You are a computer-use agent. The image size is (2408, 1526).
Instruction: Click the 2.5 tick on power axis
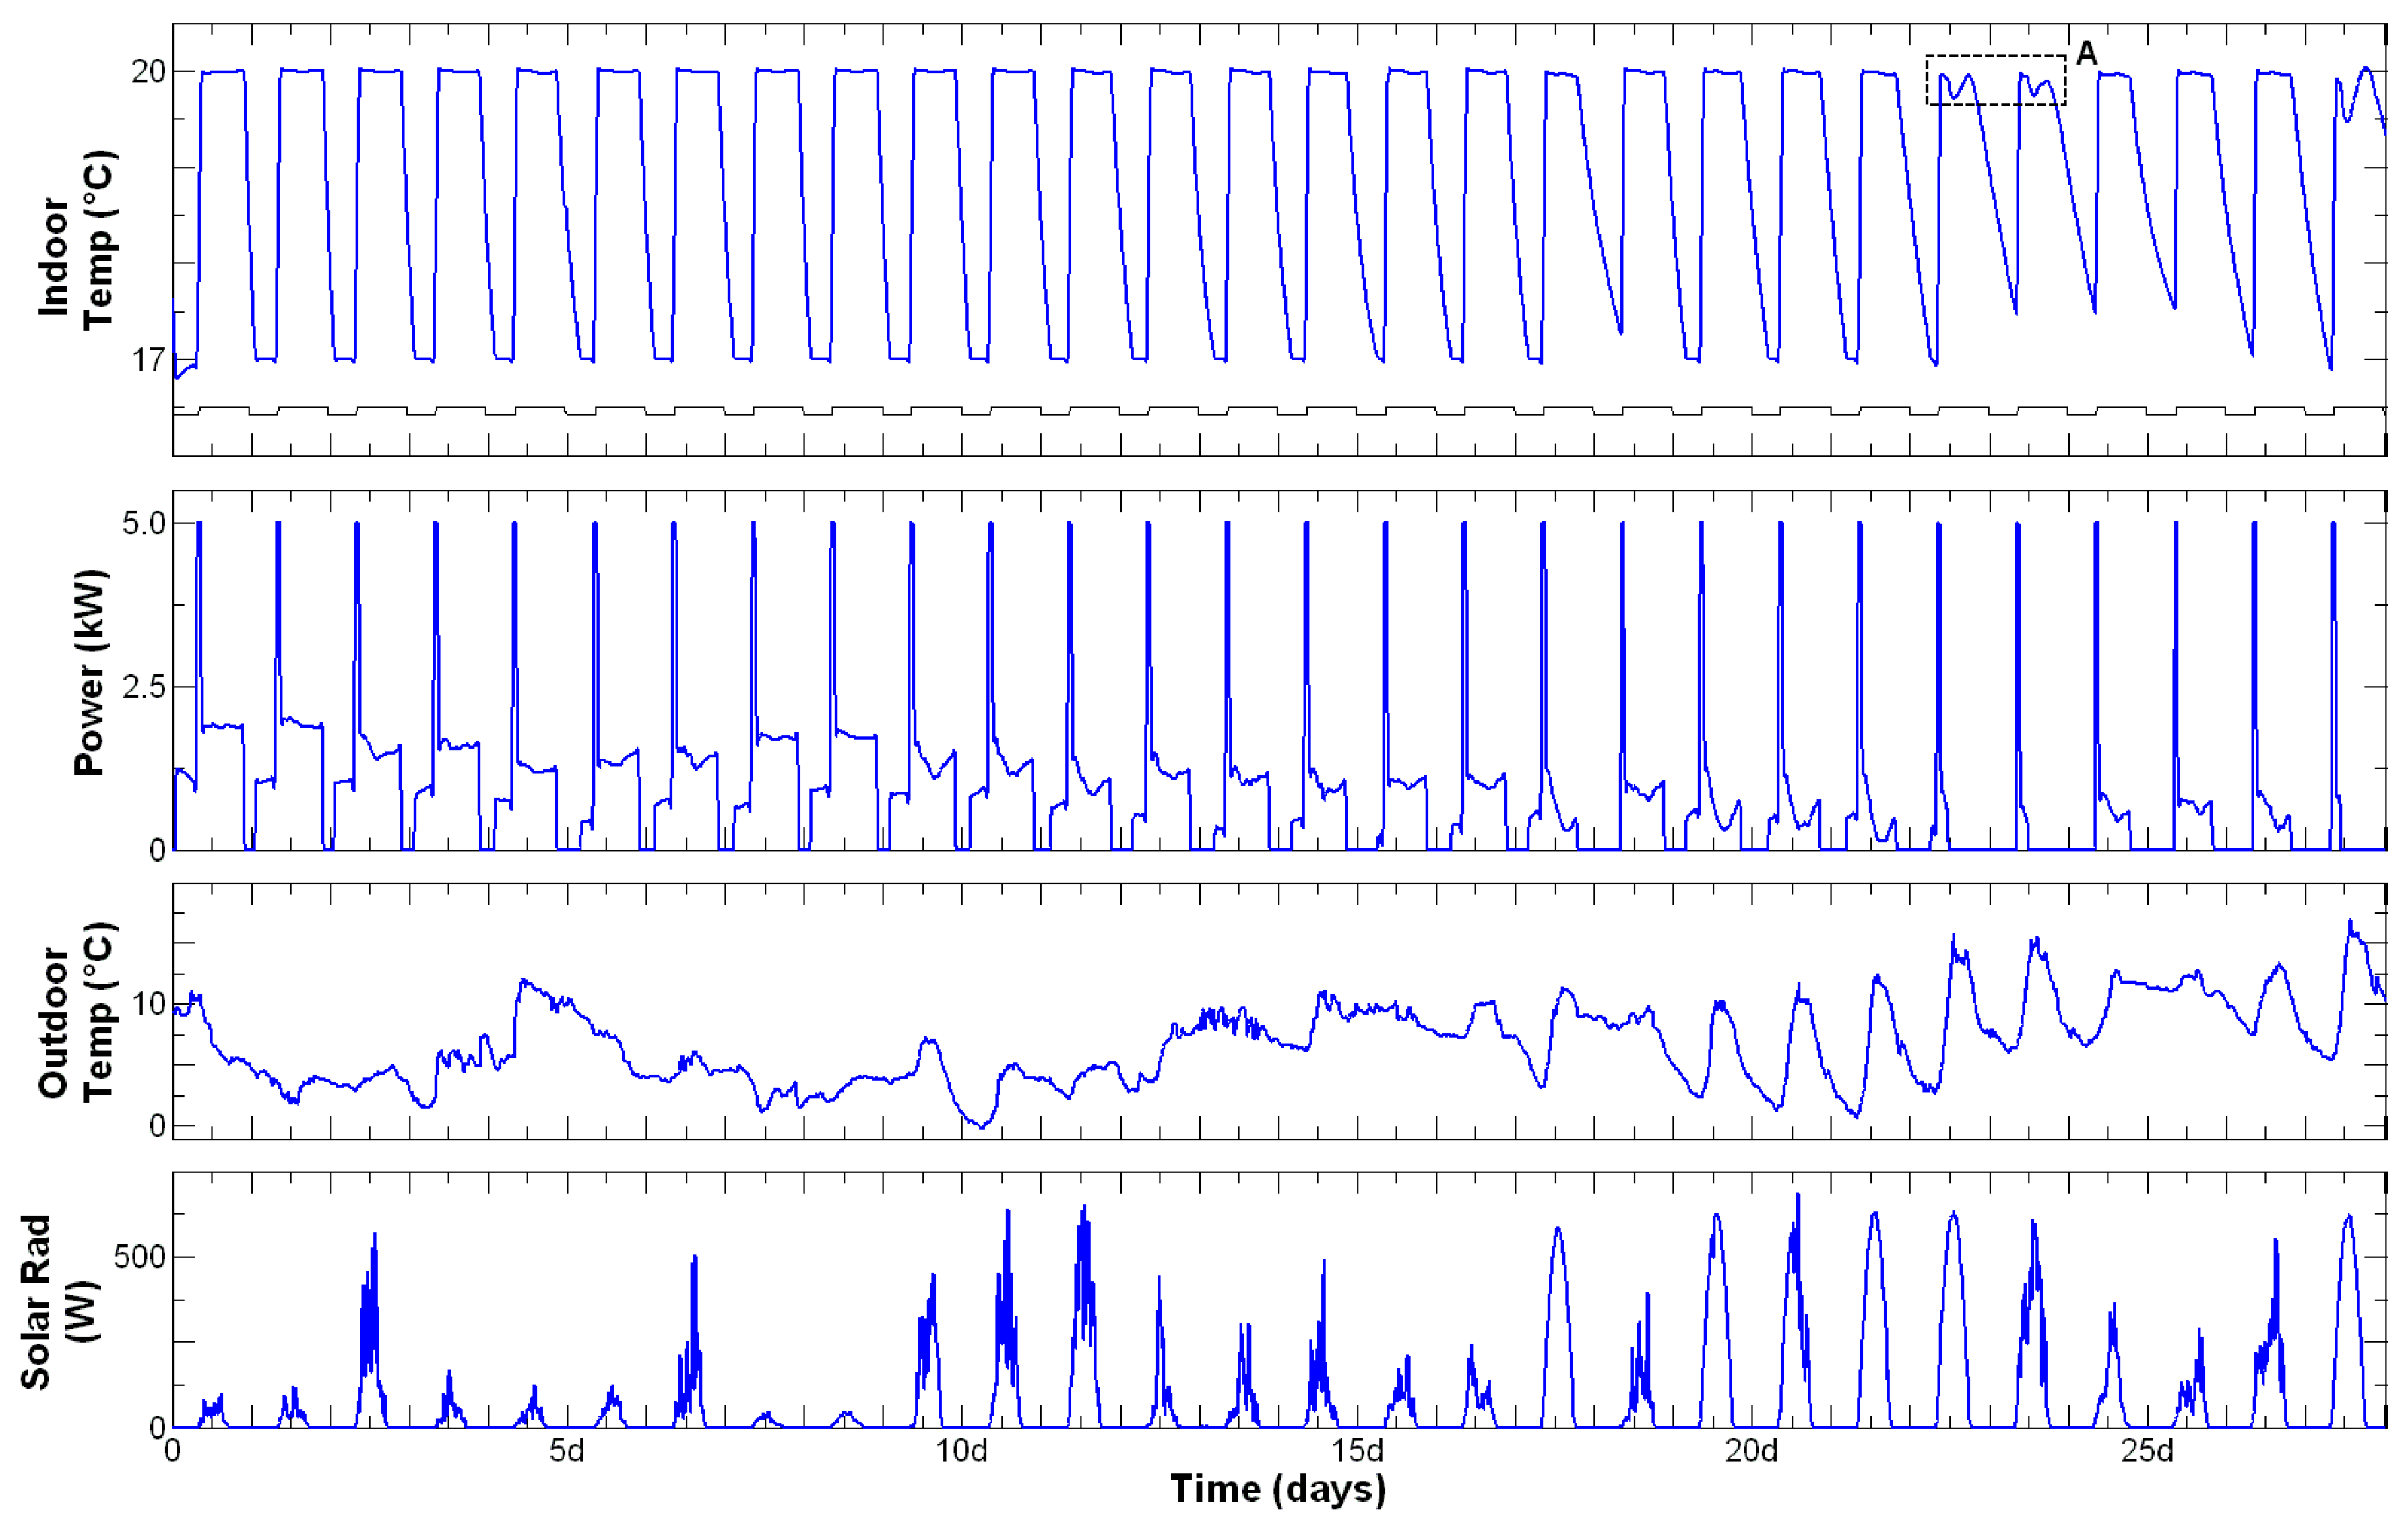[143, 687]
